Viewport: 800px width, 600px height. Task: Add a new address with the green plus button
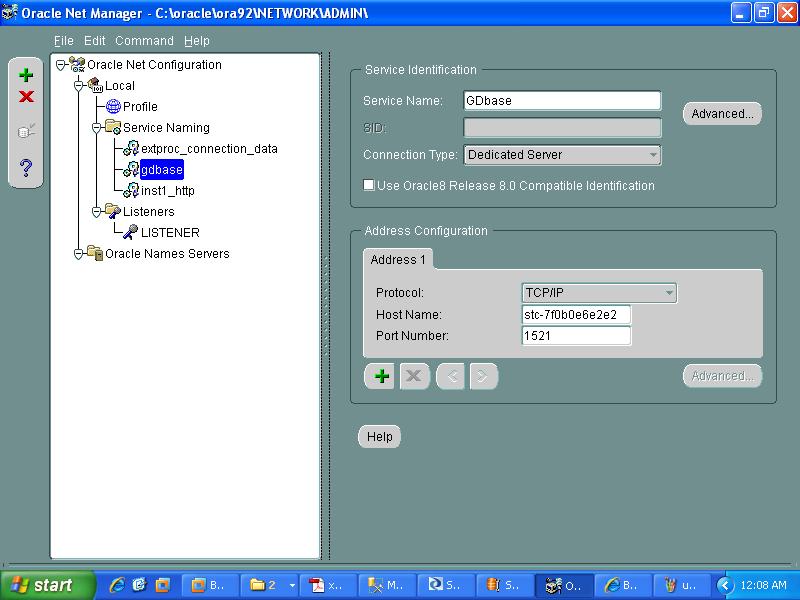(380, 376)
